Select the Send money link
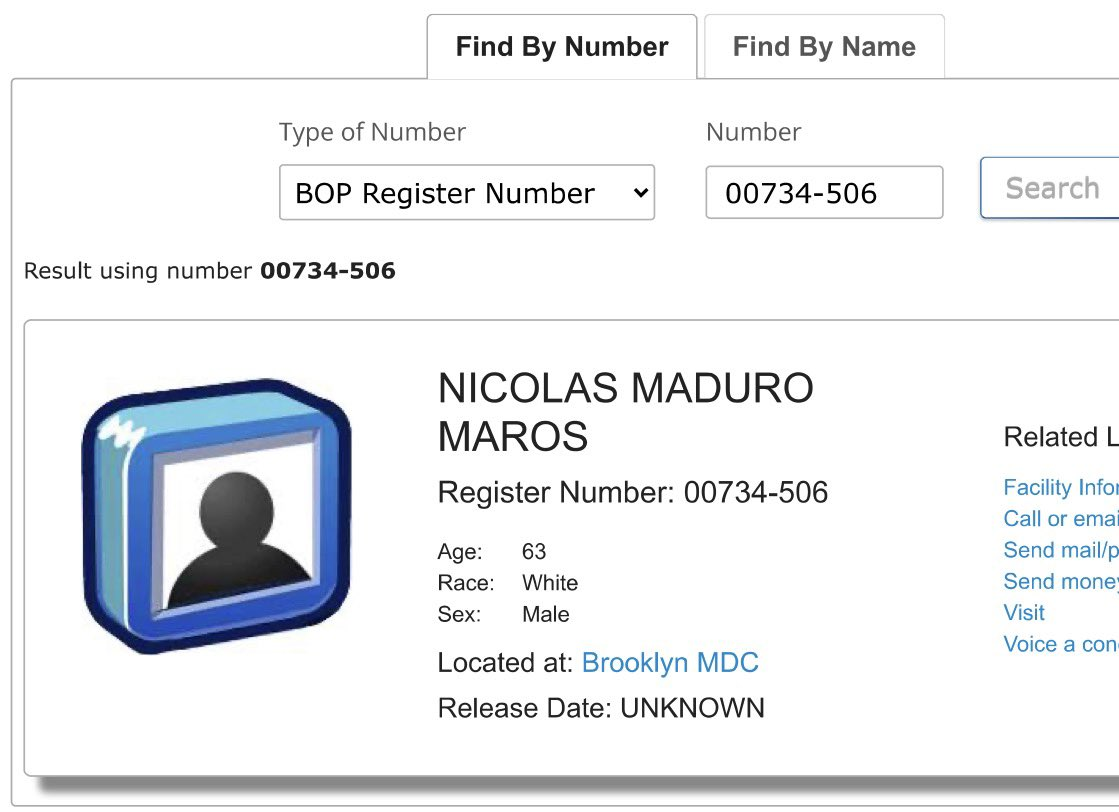The width and height of the screenshot is (1119, 812). (x=1060, y=582)
